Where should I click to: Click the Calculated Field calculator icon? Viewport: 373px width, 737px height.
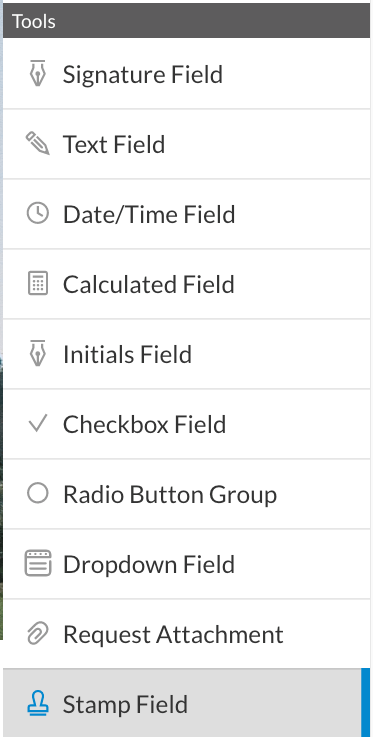click(38, 284)
